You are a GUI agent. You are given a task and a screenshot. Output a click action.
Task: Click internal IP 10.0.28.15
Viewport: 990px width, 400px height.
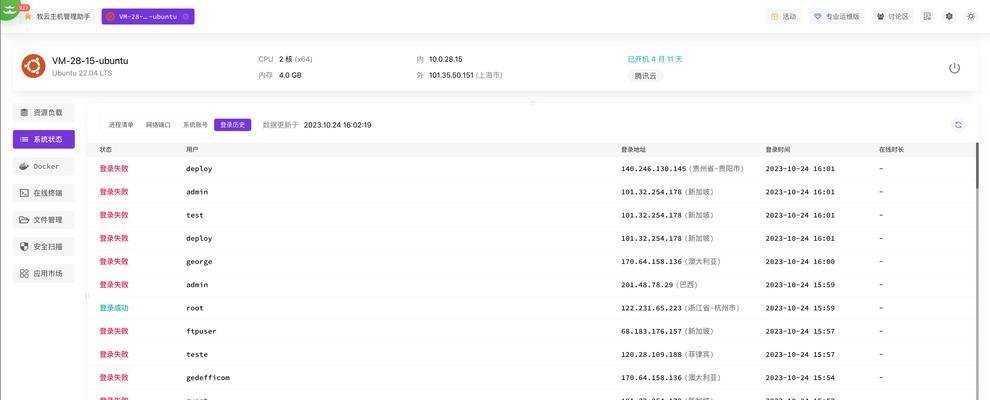pyautogui.click(x=446, y=59)
